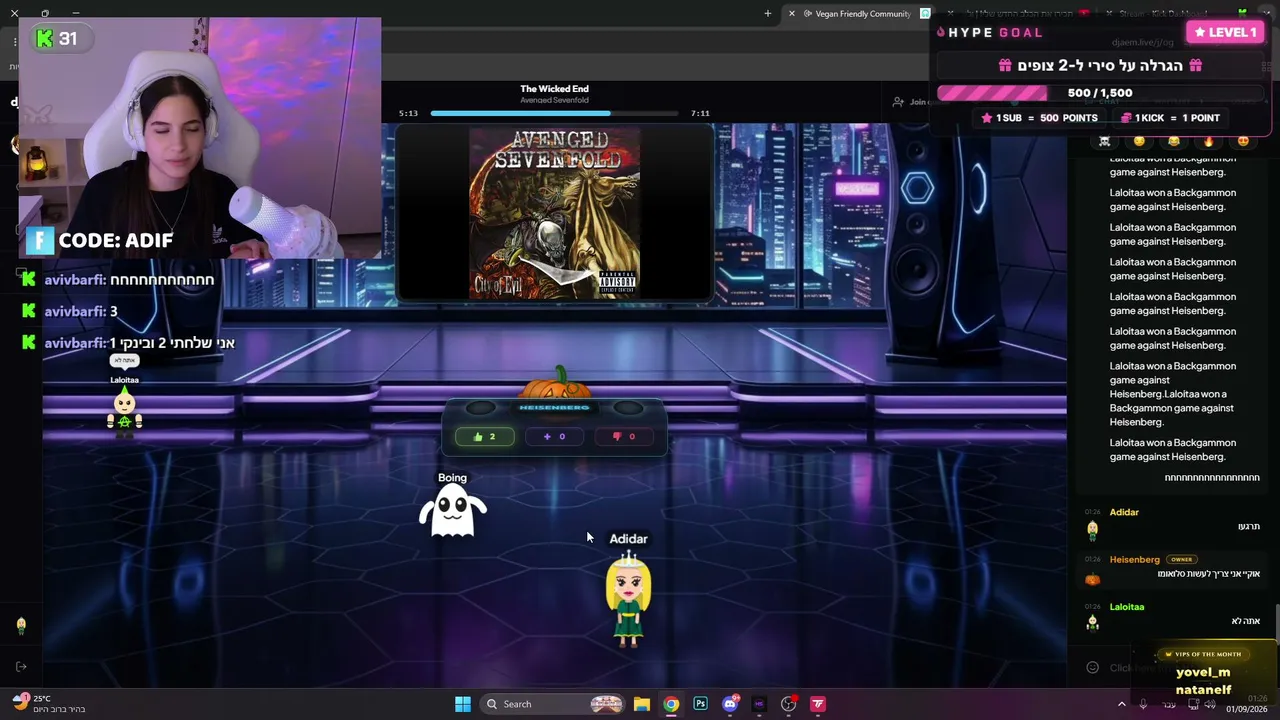The image size is (1280, 720).
Task: Show hidden system tray icons
Action: coord(1121,704)
